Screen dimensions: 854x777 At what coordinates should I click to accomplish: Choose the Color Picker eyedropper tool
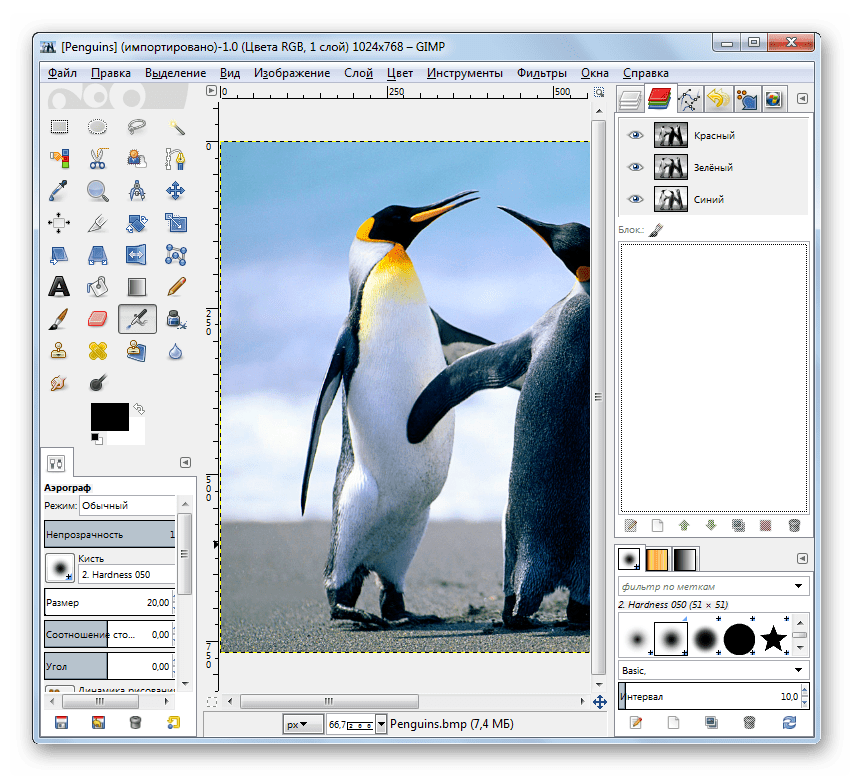(x=59, y=191)
